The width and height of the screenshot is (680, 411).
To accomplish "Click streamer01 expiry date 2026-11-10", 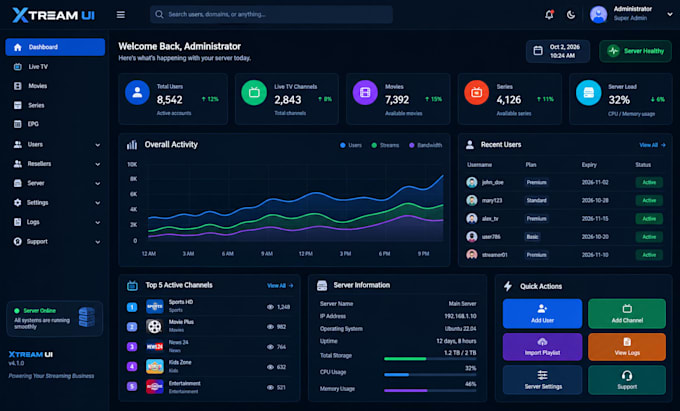I will point(595,255).
